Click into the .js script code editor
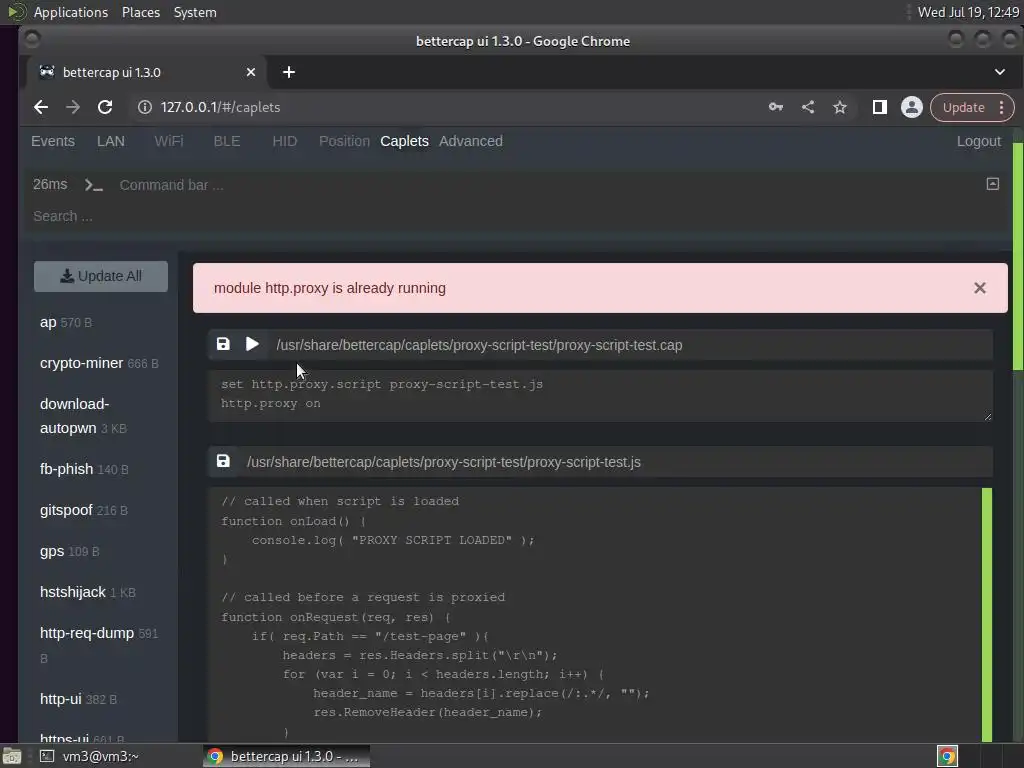 point(594,614)
